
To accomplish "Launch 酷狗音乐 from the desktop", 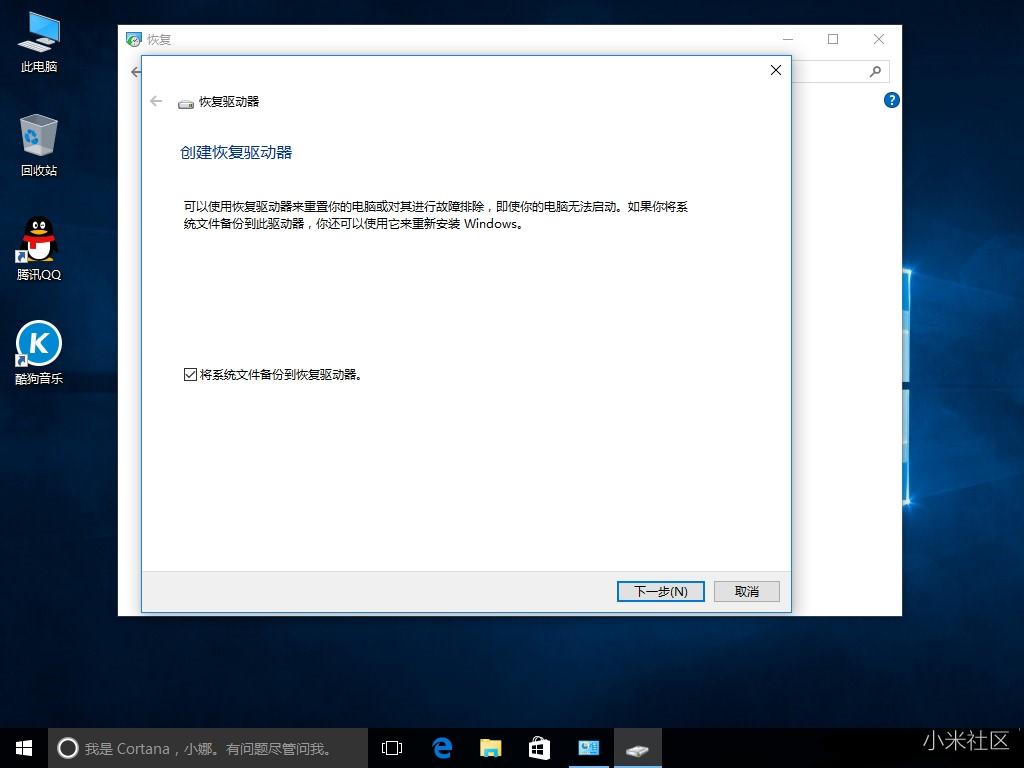I will pos(38,343).
